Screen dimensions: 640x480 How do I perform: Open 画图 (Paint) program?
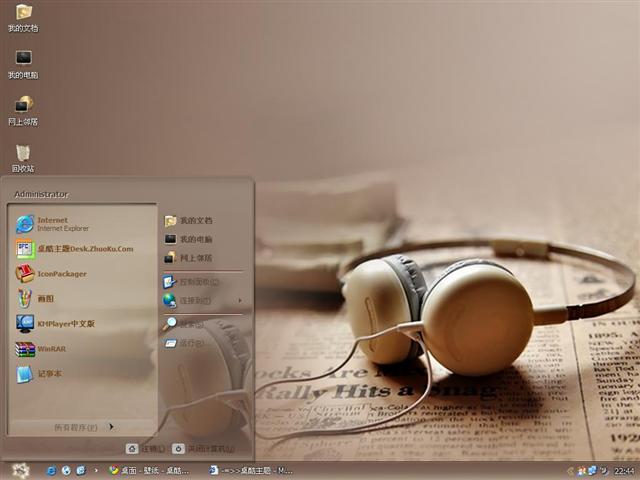[45, 298]
